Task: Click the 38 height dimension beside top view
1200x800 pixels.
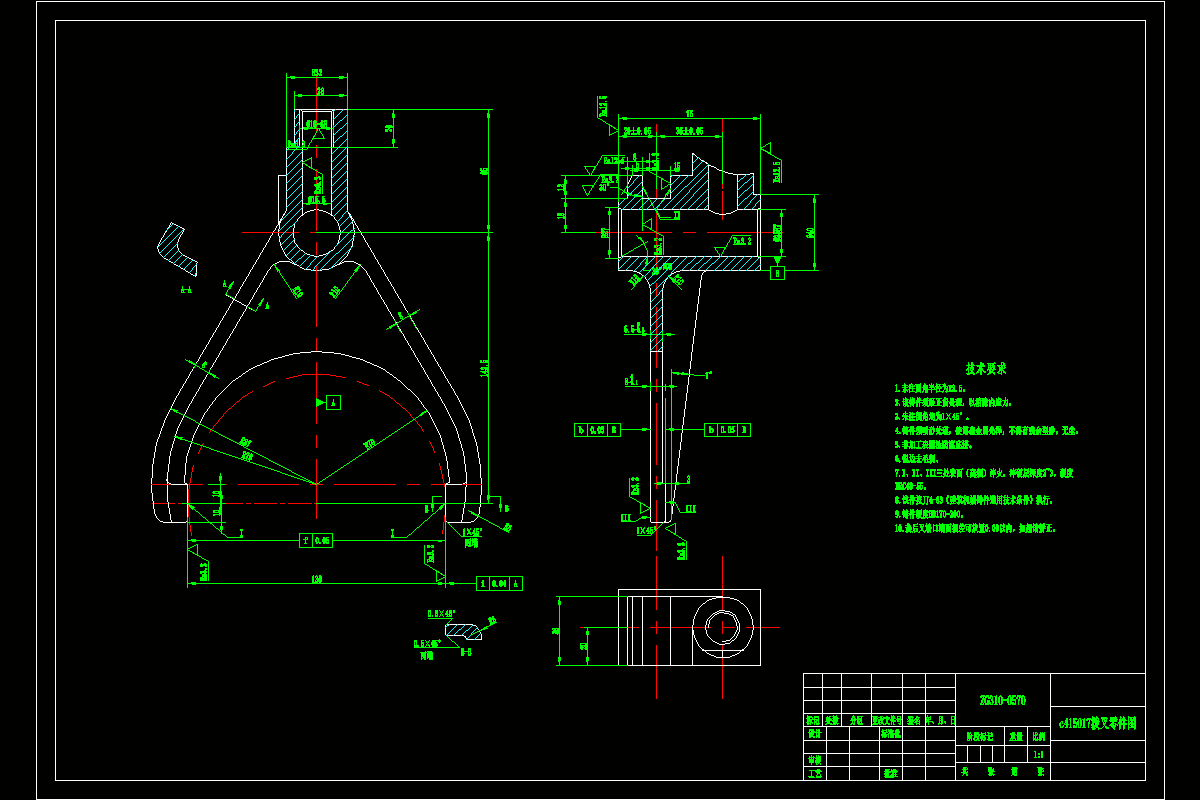Action: (556, 632)
